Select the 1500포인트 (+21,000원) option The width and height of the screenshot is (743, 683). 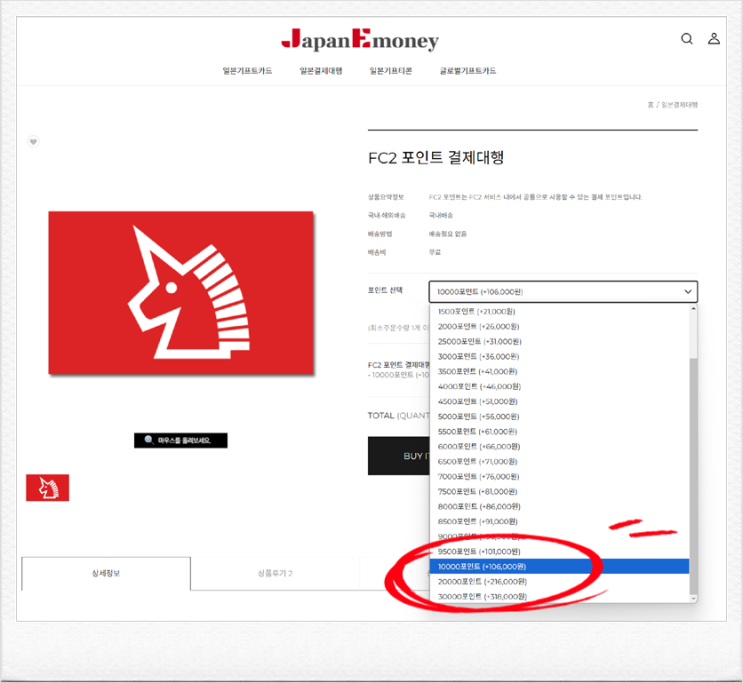559,311
